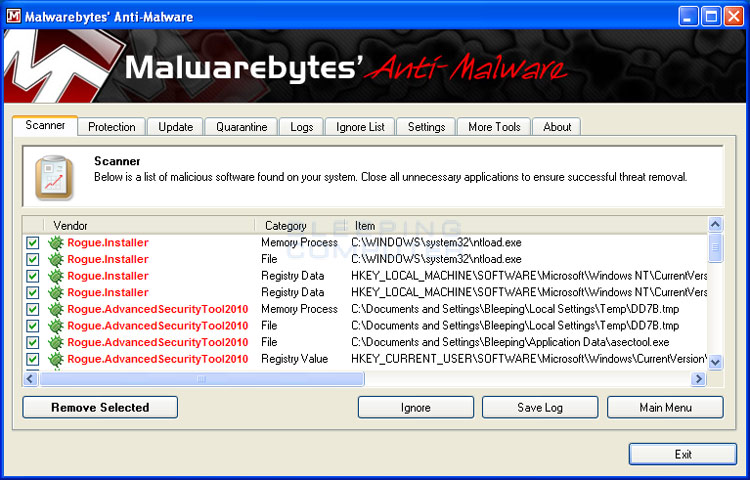This screenshot has height=480, width=750.
Task: Click bug icon for DD7B.tmp Memory Process row
Action: (x=56, y=309)
